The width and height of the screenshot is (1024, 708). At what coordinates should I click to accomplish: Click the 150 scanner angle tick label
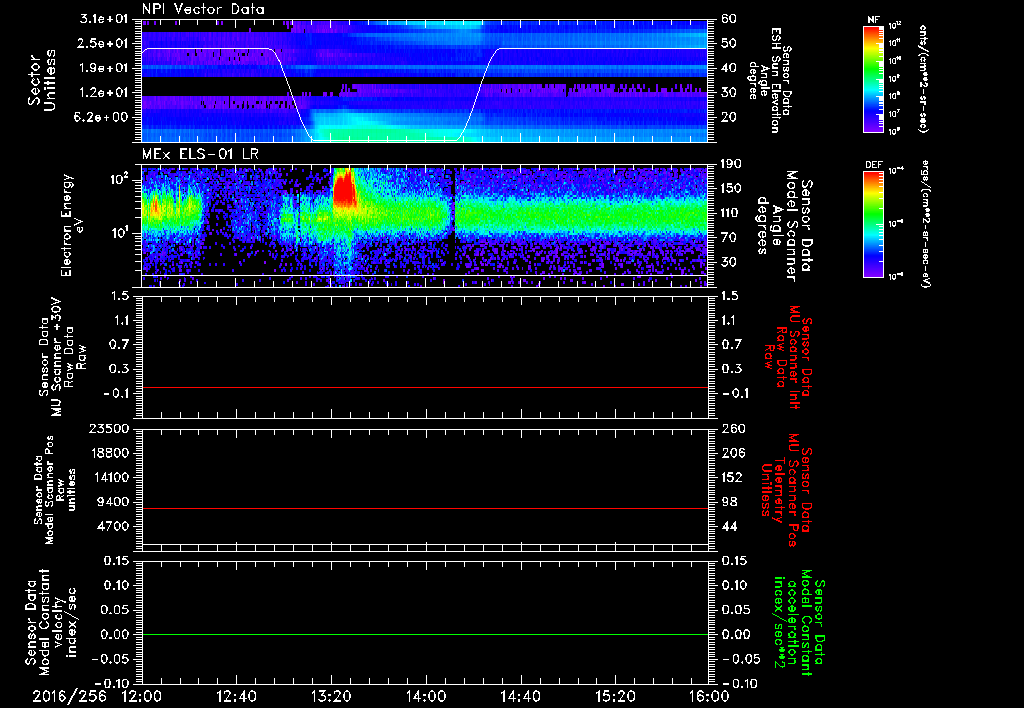point(731,188)
